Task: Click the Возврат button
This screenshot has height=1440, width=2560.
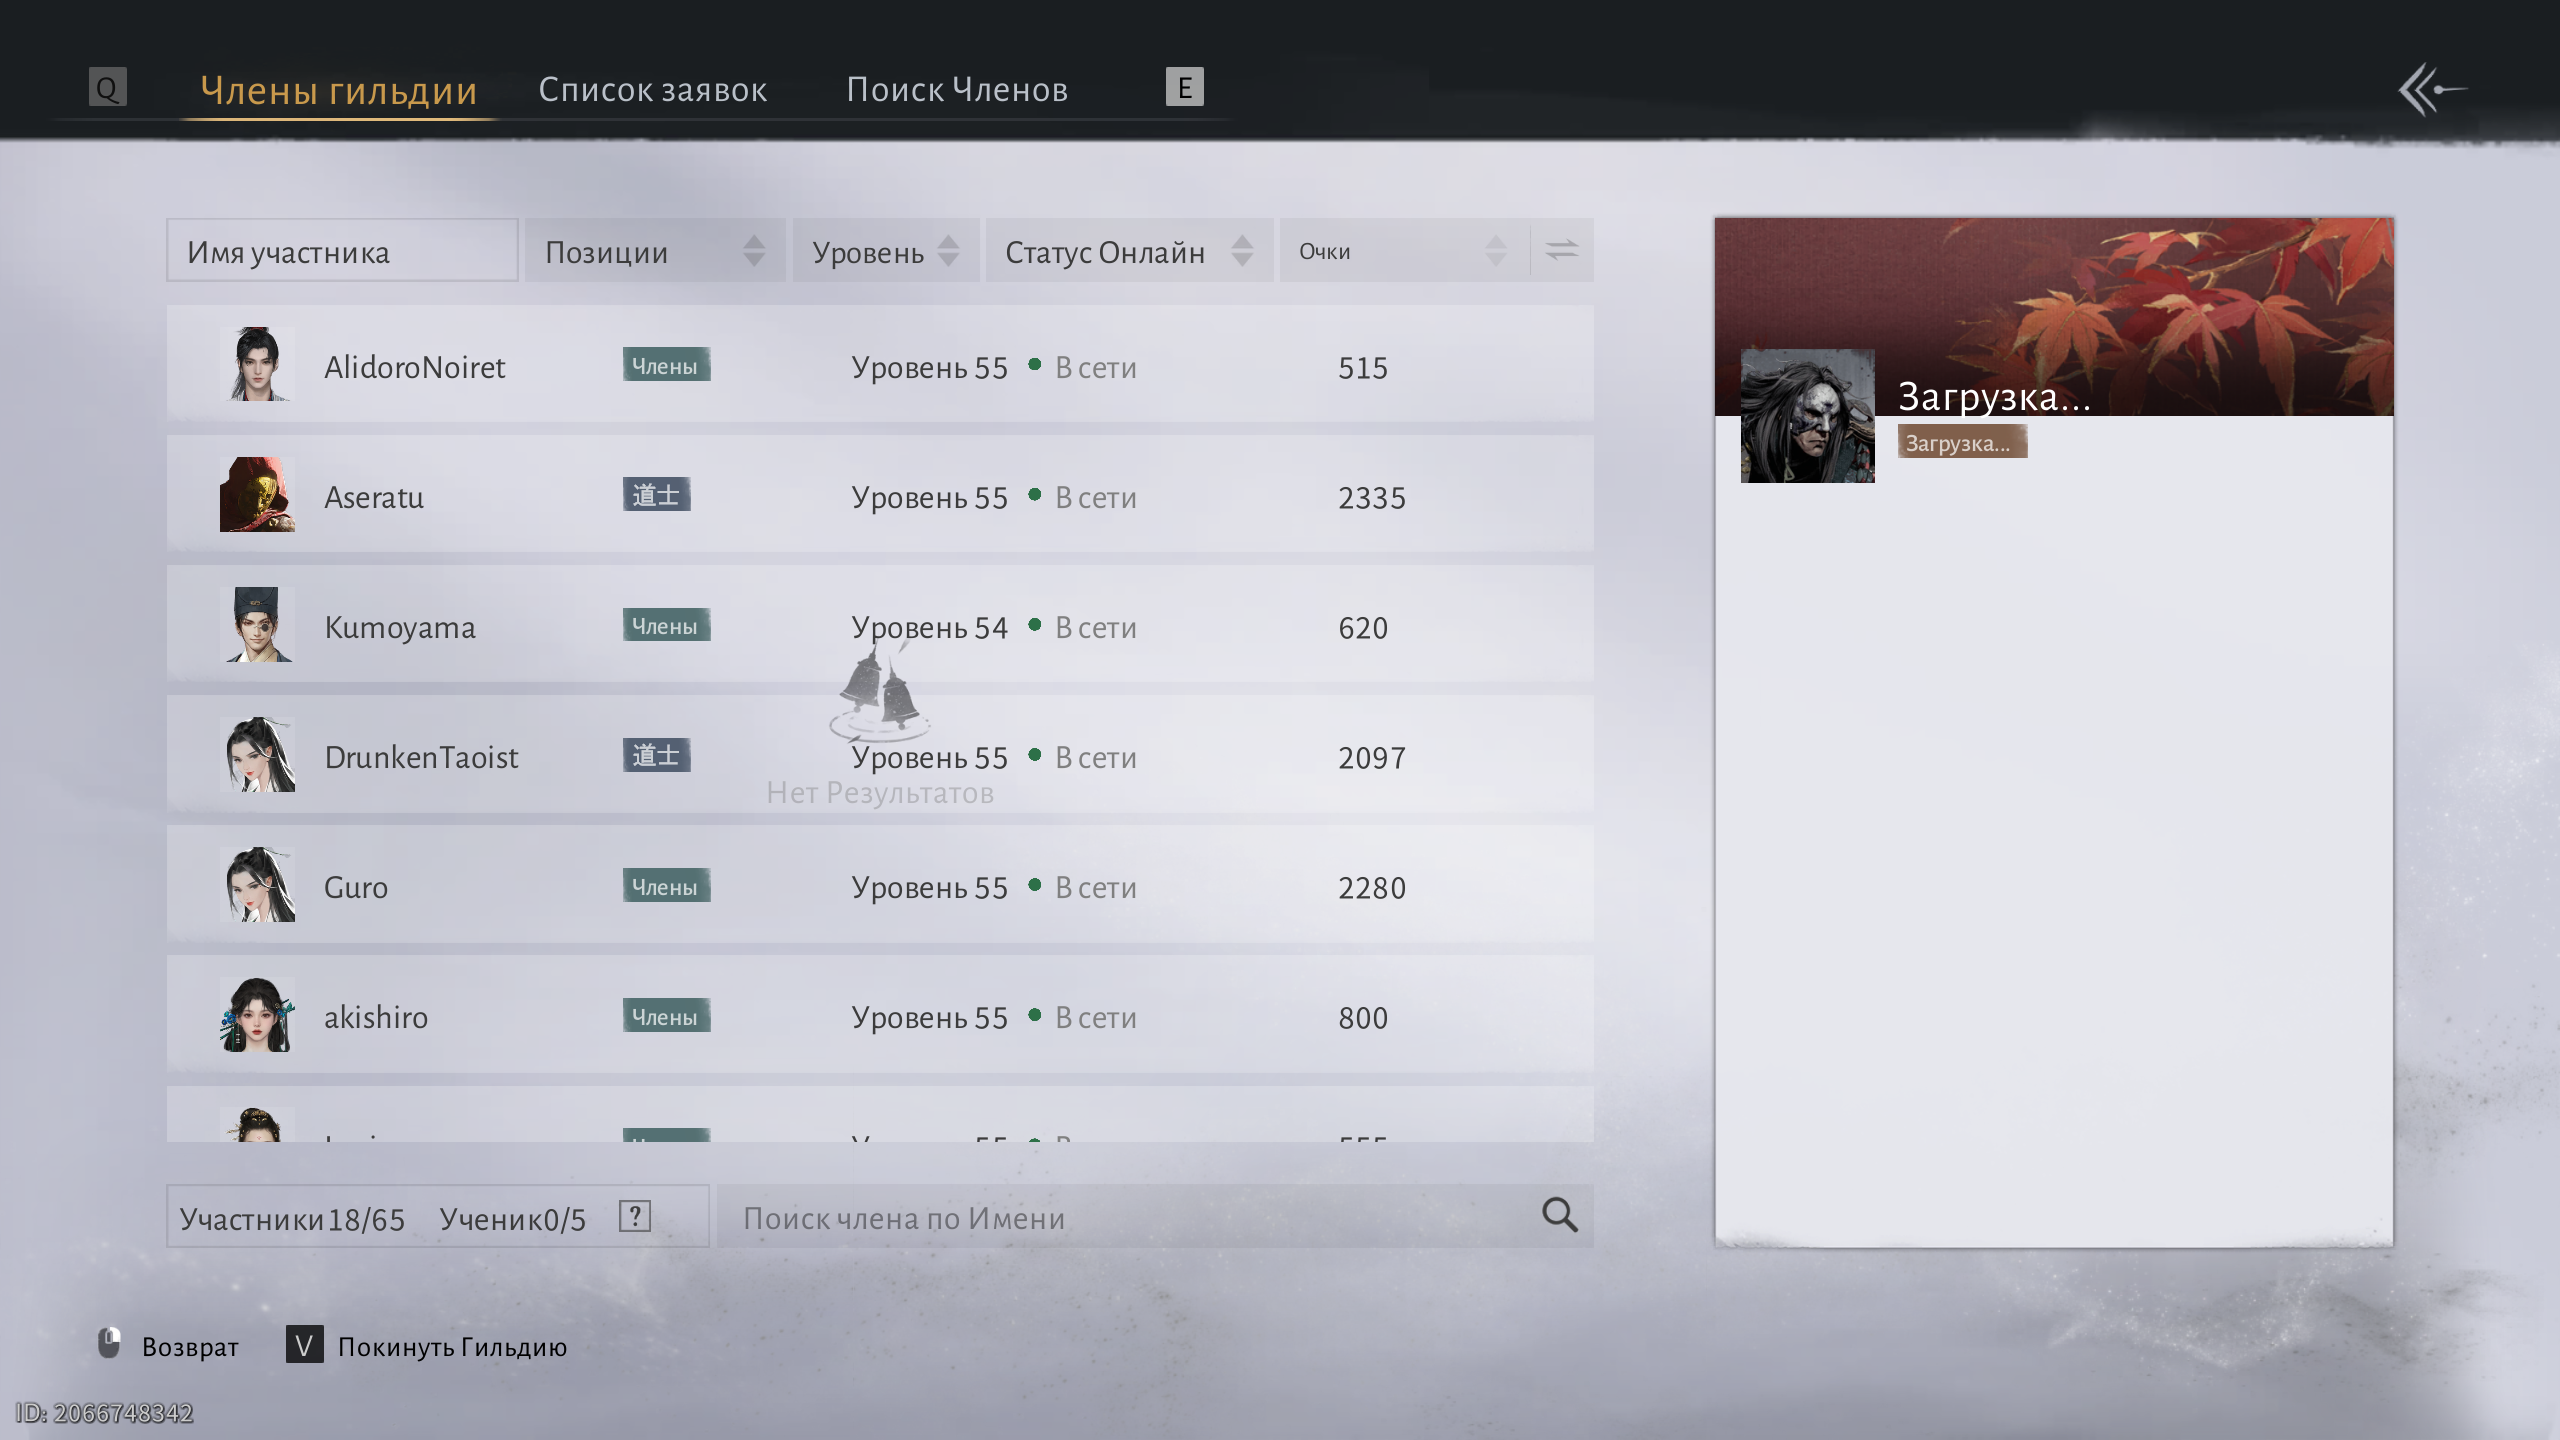Action: pyautogui.click(x=190, y=1347)
